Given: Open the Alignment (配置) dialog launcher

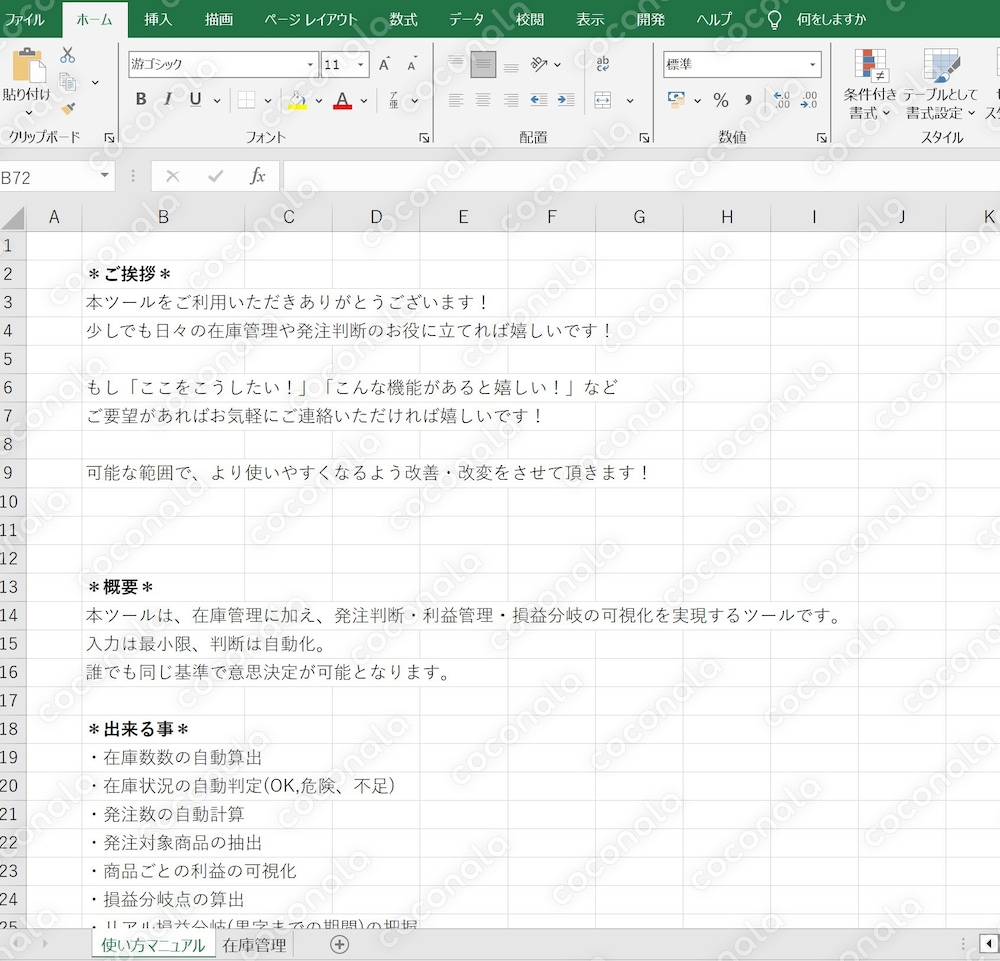Looking at the screenshot, I should tap(644, 138).
